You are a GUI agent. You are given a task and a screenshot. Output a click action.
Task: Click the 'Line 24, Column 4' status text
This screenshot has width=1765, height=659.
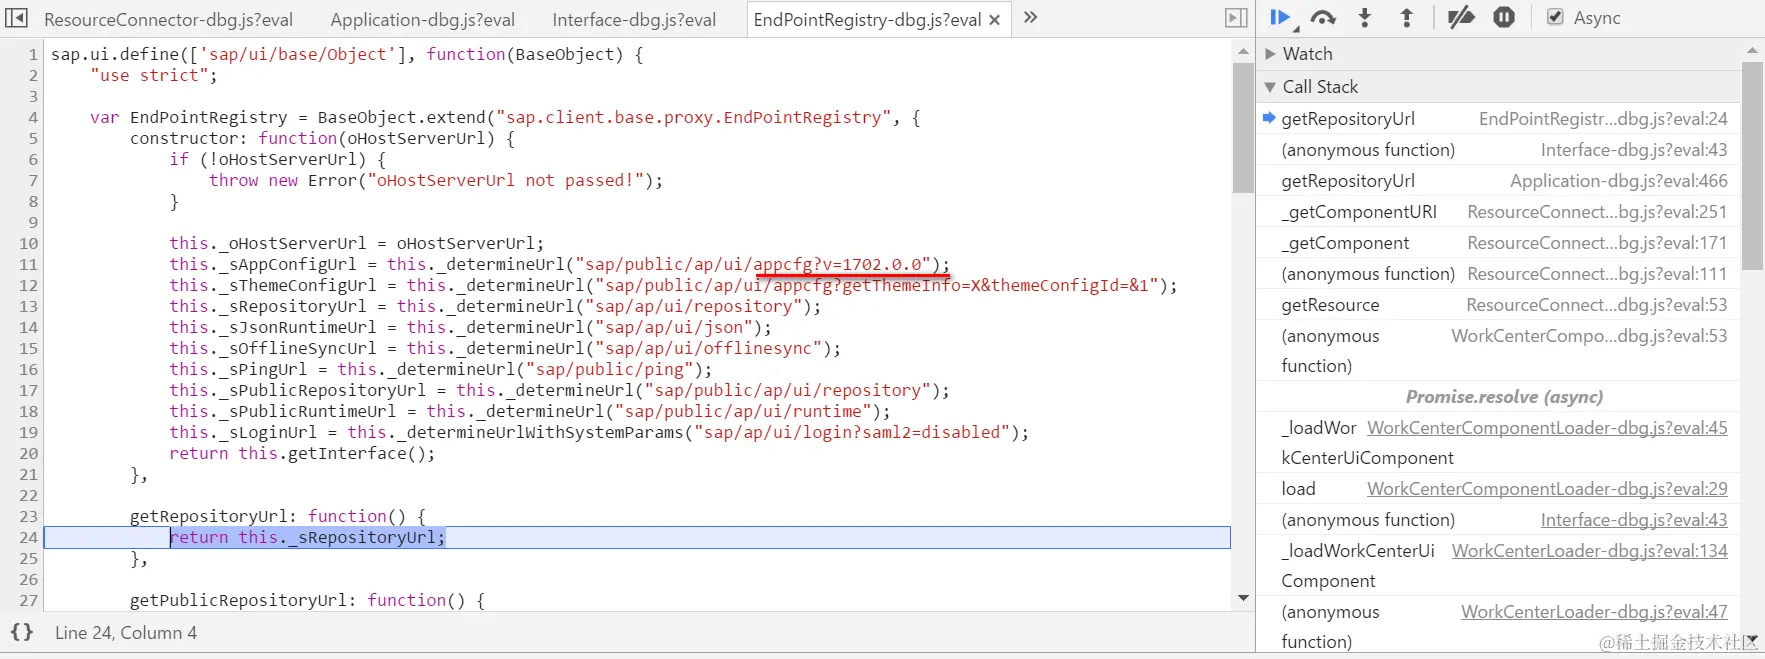coord(126,633)
